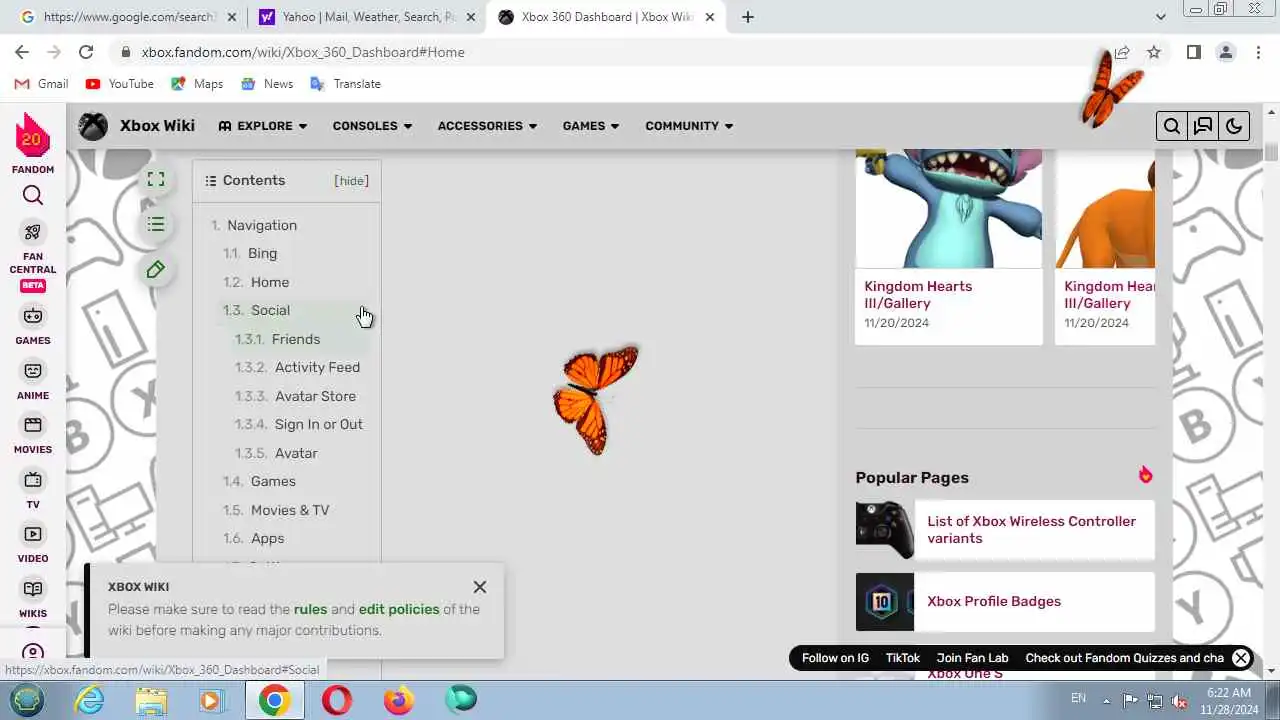Jump to Navigation section in Contents

pyautogui.click(x=262, y=225)
